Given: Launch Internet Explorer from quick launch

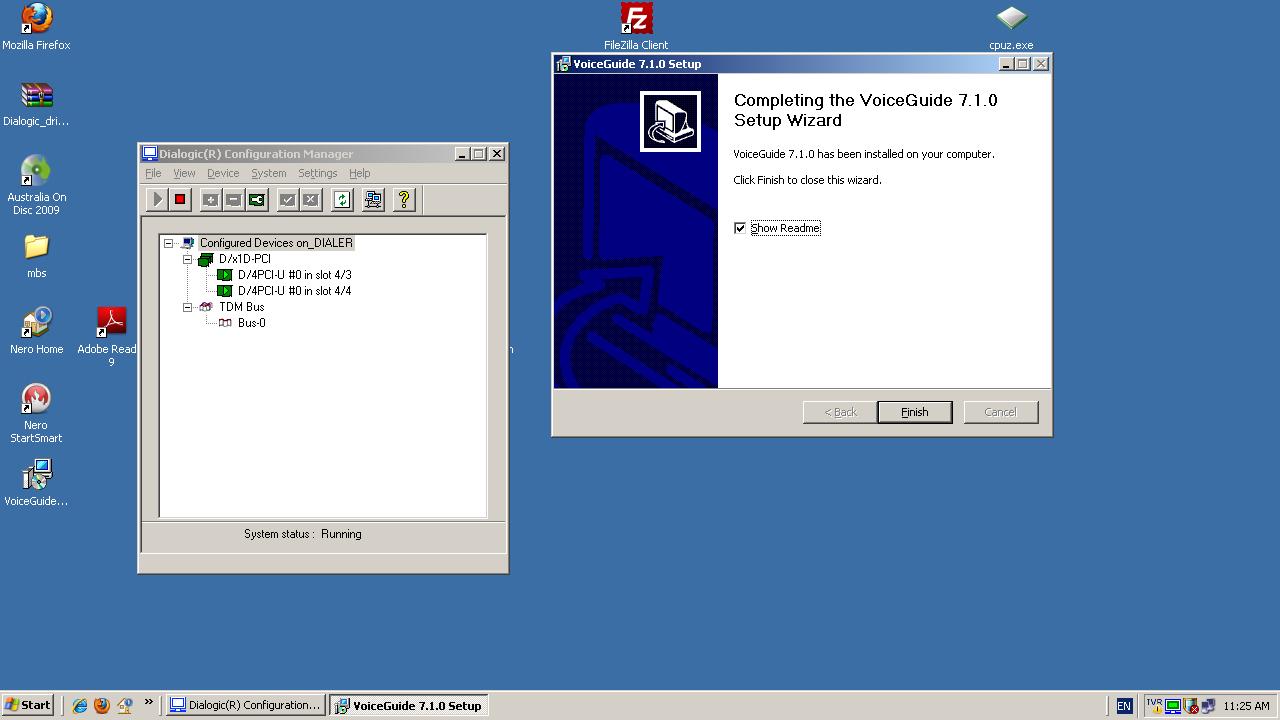Looking at the screenshot, I should pos(79,705).
